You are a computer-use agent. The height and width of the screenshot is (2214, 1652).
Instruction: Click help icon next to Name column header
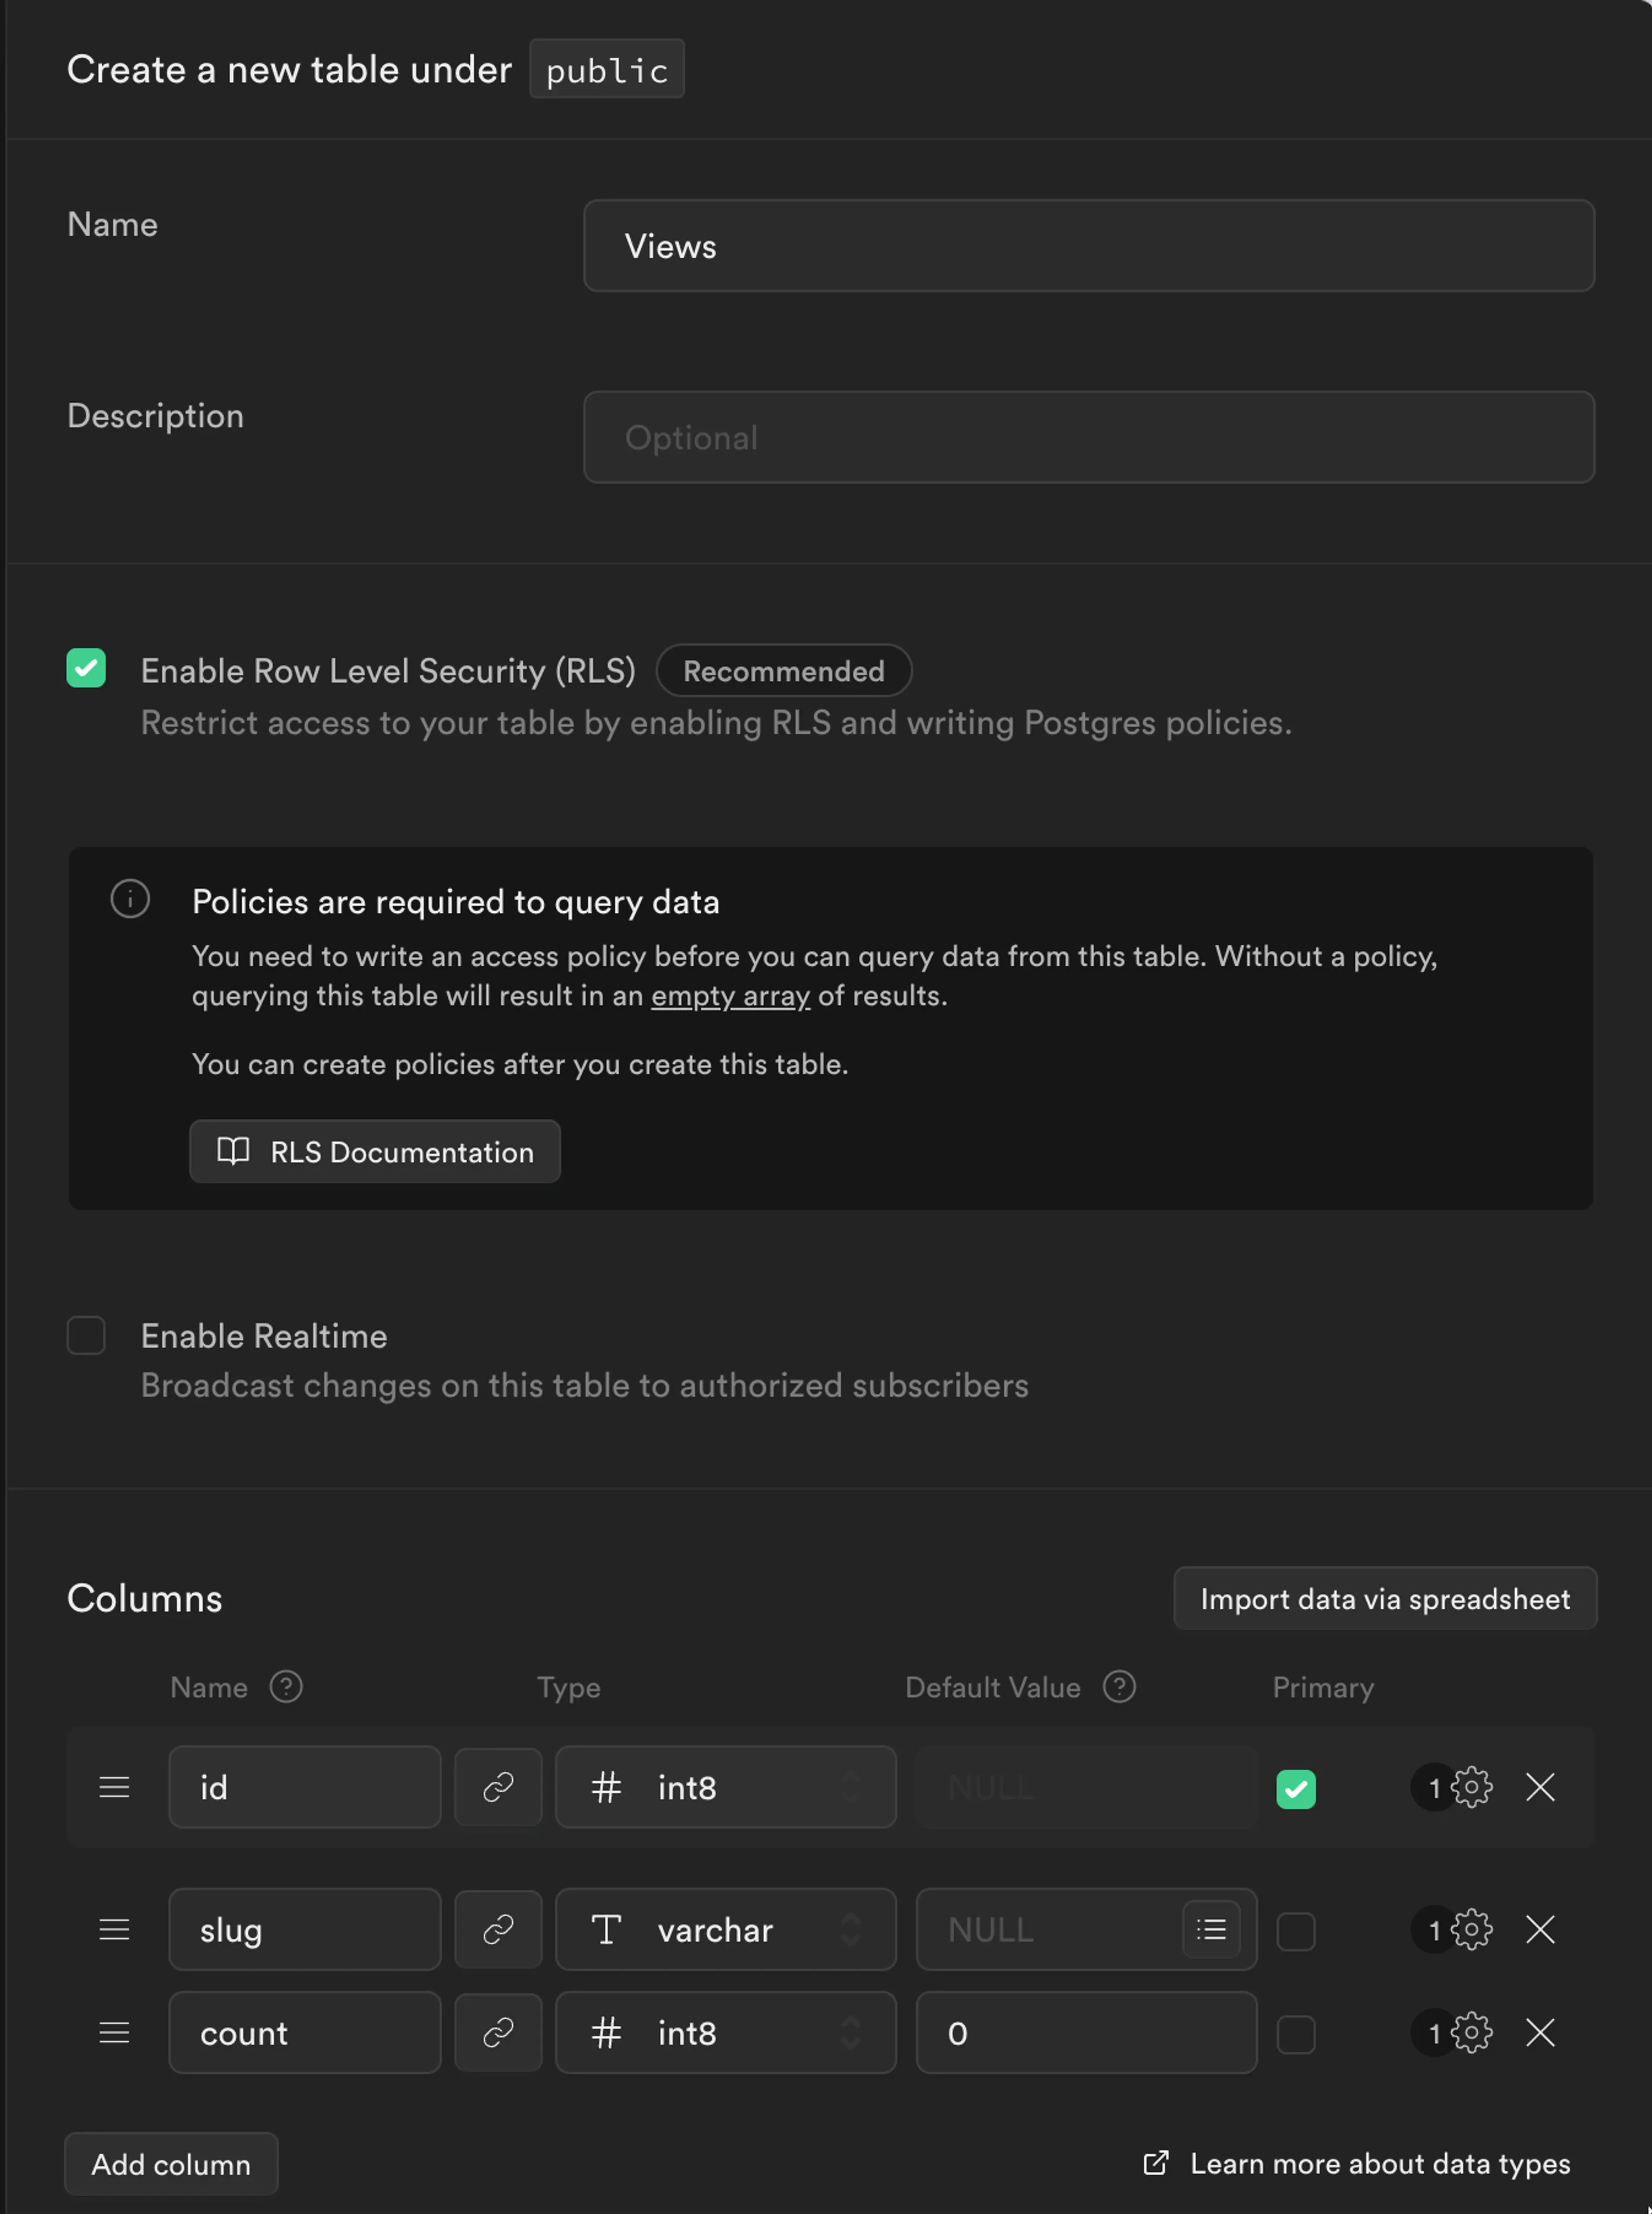(x=286, y=1687)
